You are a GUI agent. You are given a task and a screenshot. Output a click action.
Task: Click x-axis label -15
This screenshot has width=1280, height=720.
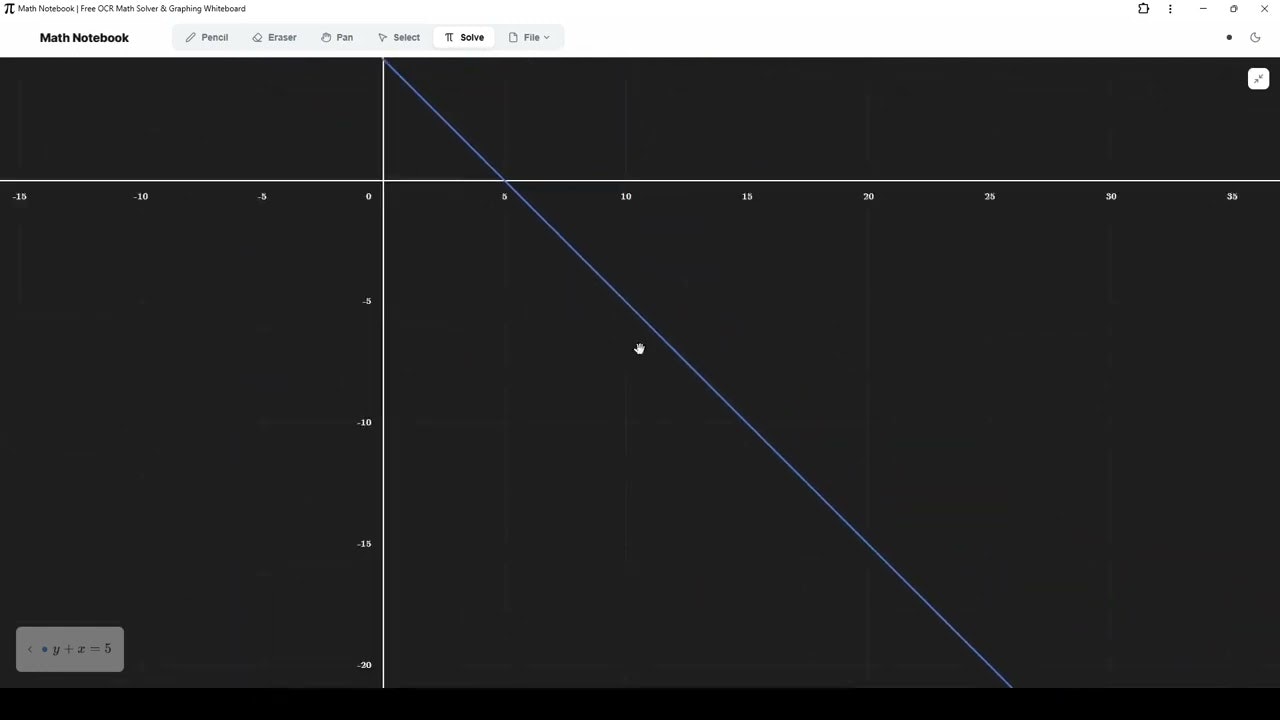(x=19, y=197)
